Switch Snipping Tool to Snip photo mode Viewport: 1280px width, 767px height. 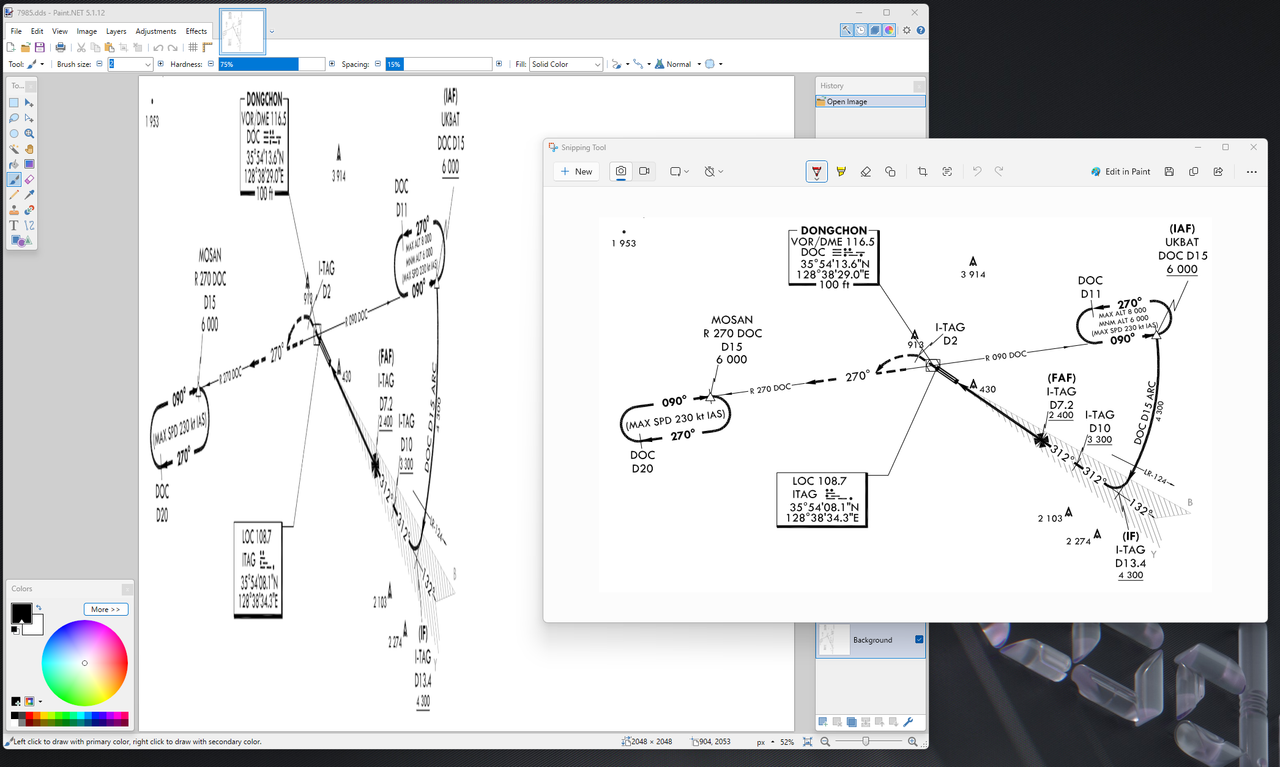pos(621,171)
